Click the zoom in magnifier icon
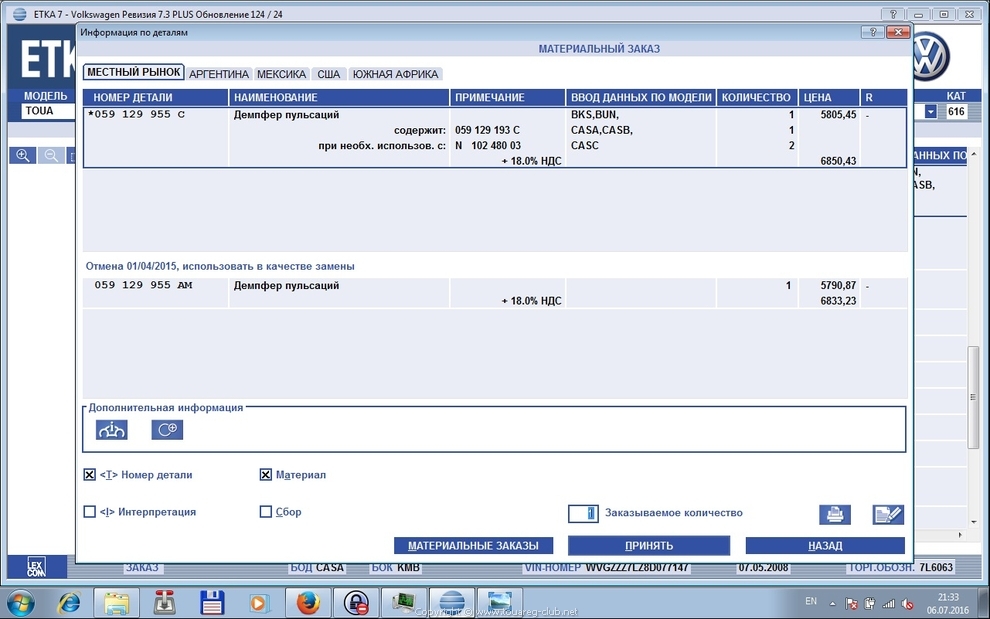Image resolution: width=990 pixels, height=619 pixels. pos(23,155)
